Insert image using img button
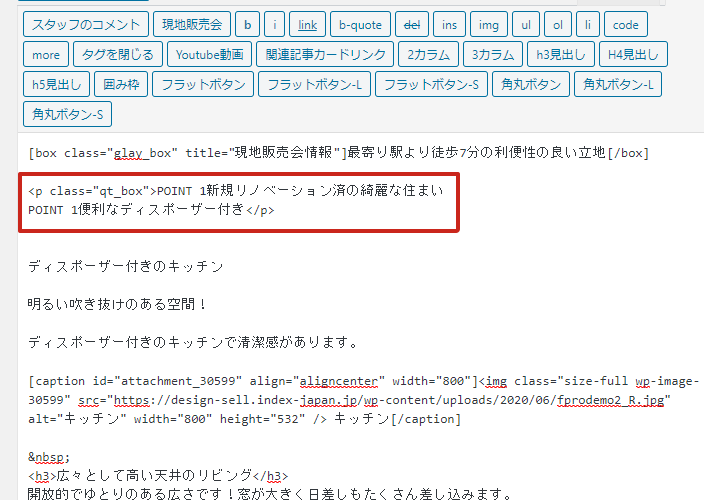 (488, 24)
